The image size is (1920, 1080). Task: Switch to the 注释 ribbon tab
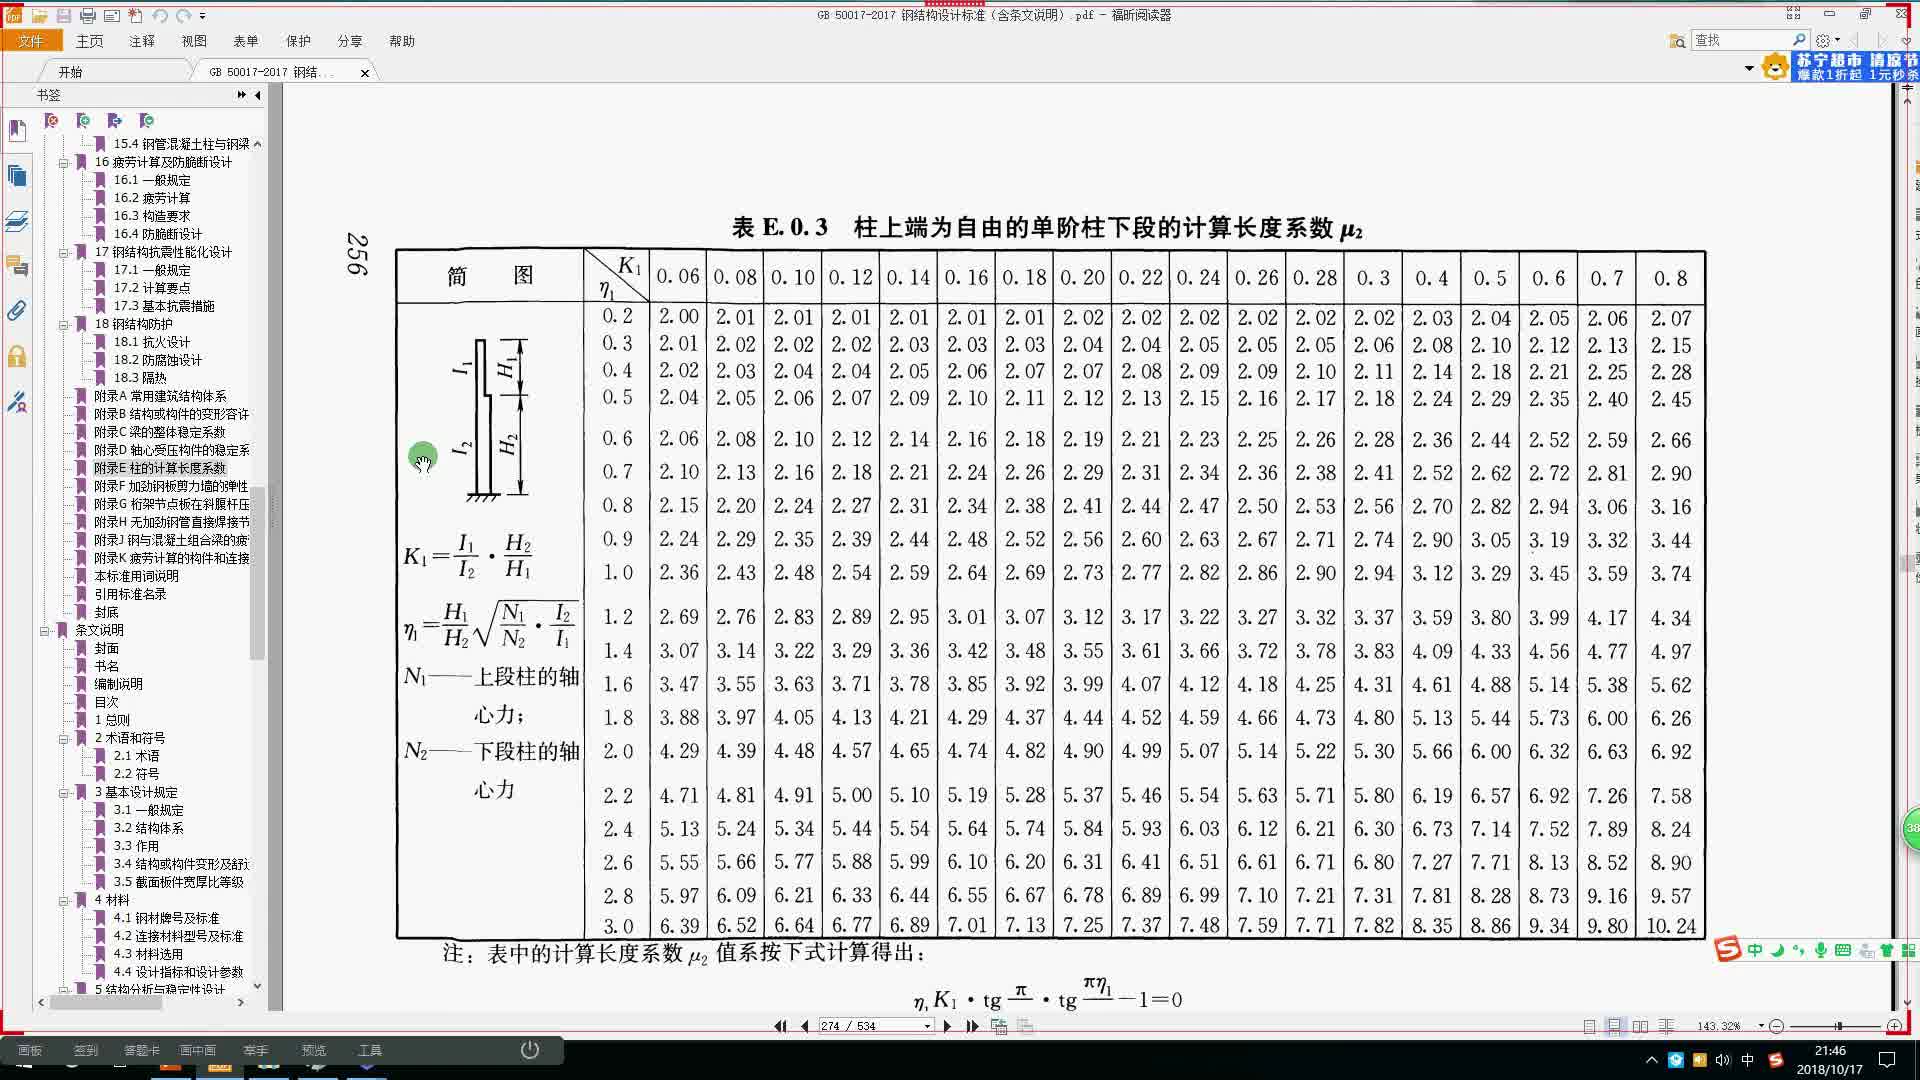(145, 41)
